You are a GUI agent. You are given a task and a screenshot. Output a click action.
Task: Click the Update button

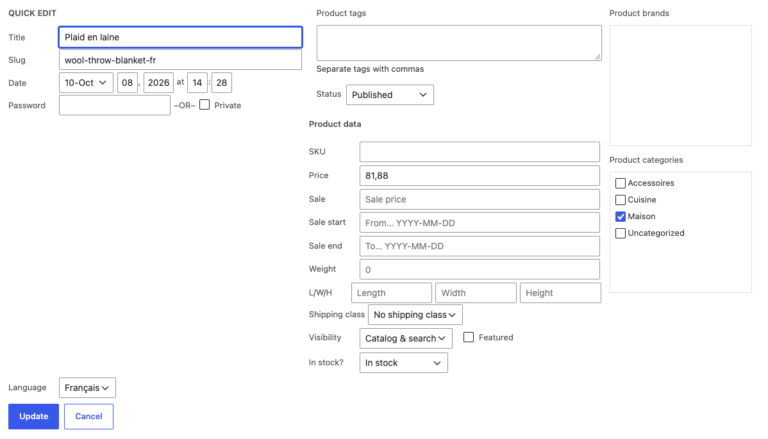click(x=33, y=416)
